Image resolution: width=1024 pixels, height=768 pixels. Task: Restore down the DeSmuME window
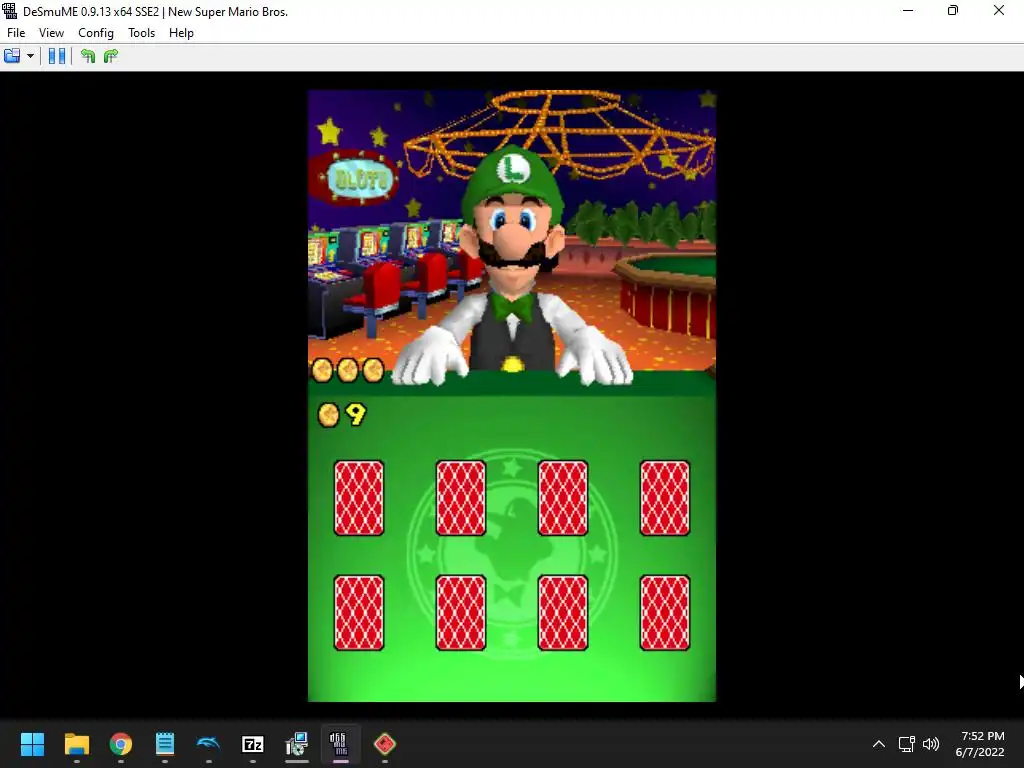953,11
